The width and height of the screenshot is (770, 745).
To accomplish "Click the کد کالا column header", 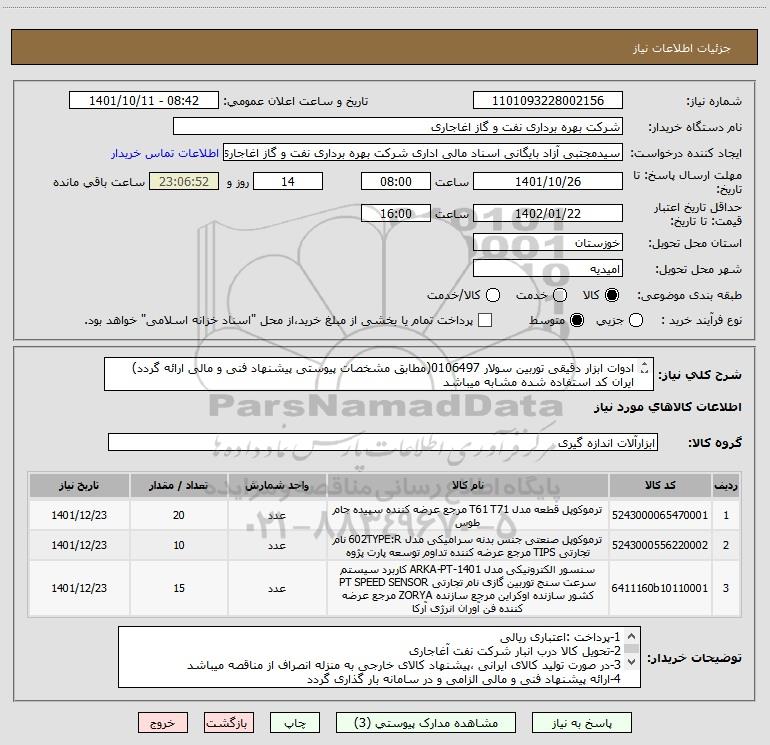I will (x=660, y=486).
